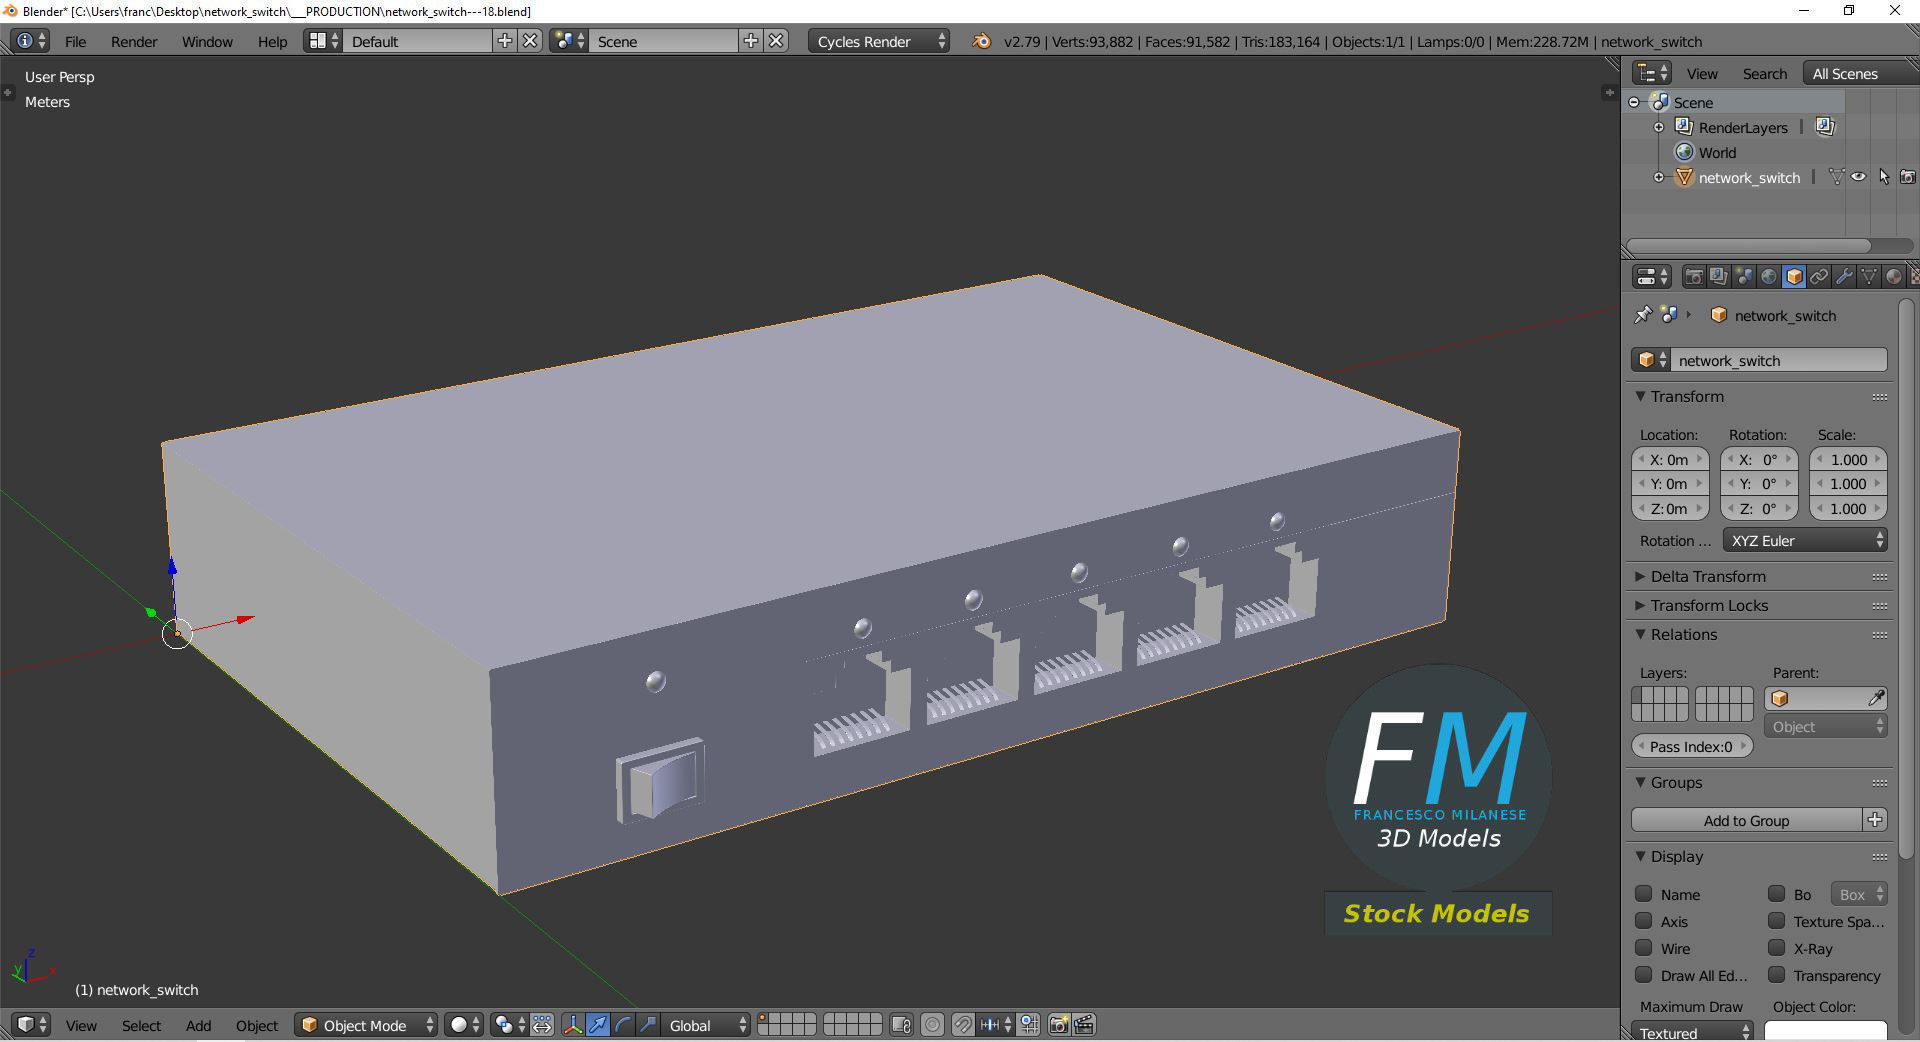Click the mesh data icon on network_switch row
The height and width of the screenshot is (1042, 1920).
[1836, 177]
